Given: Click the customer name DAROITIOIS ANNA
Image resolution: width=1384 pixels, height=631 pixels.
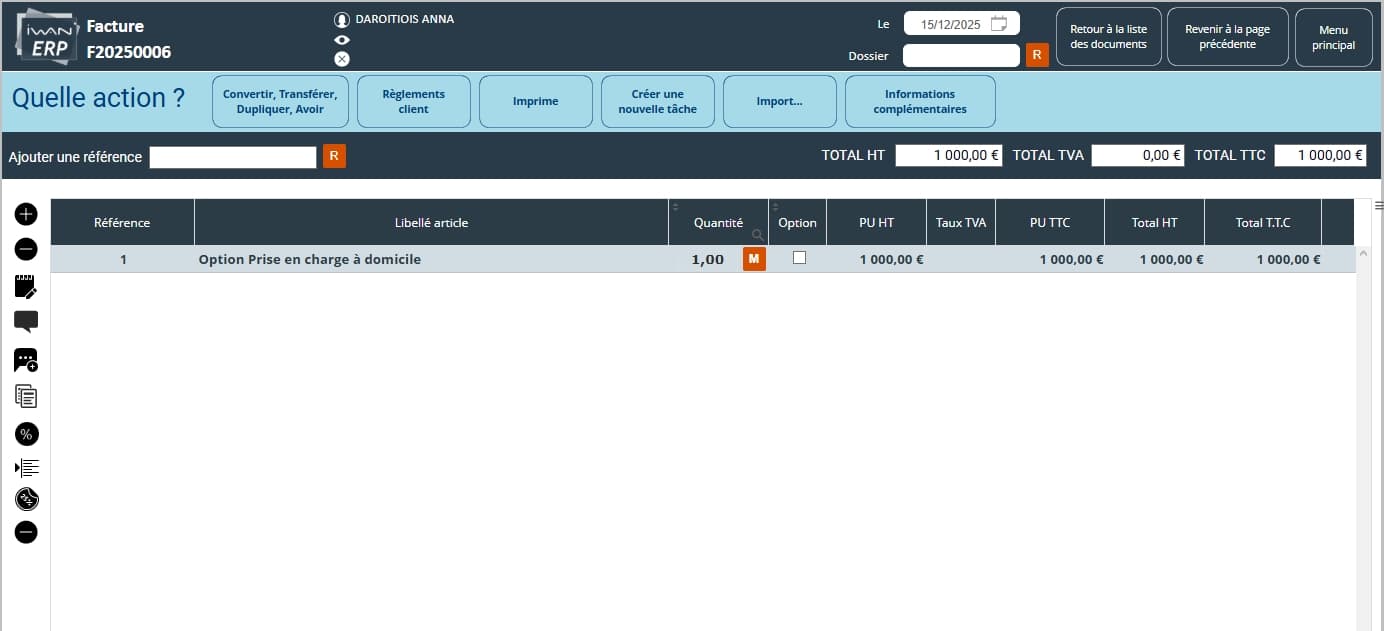Looking at the screenshot, I should tap(405, 19).
